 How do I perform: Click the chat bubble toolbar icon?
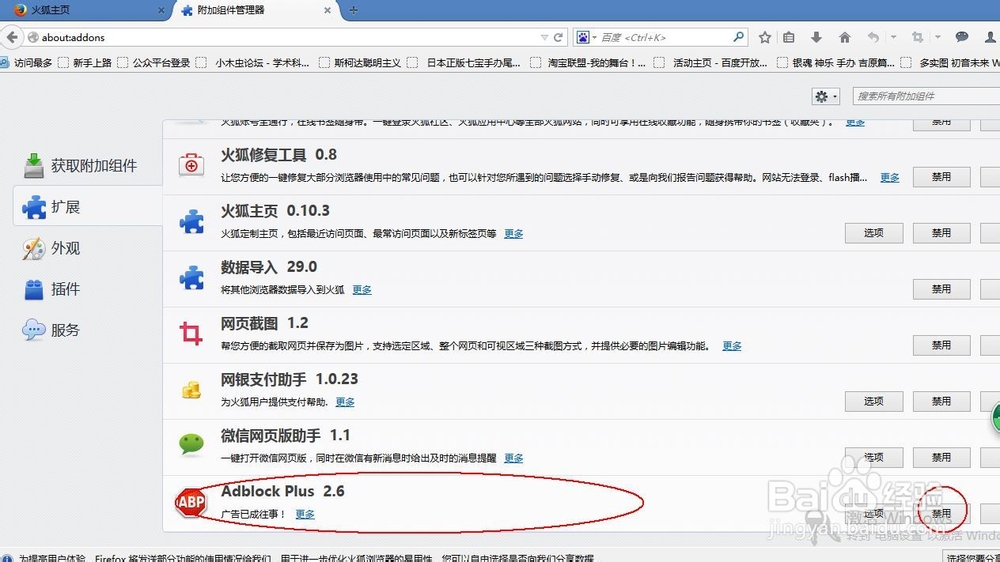pyautogui.click(x=962, y=37)
